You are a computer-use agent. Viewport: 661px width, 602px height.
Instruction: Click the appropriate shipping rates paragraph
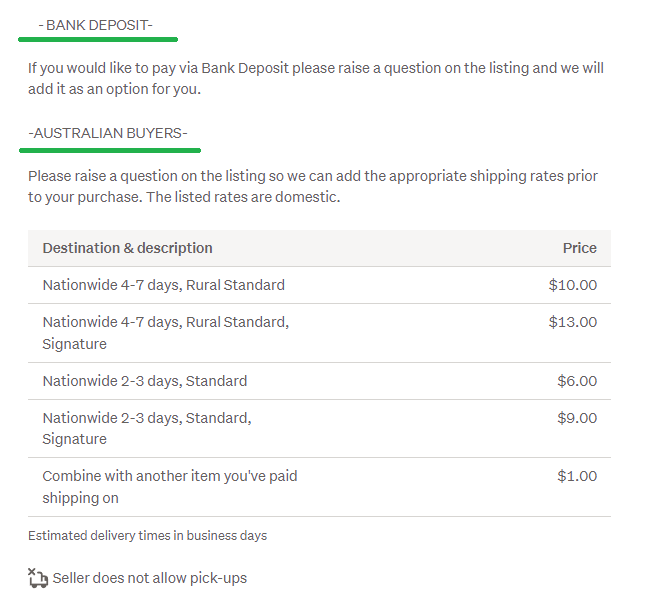[313, 176]
